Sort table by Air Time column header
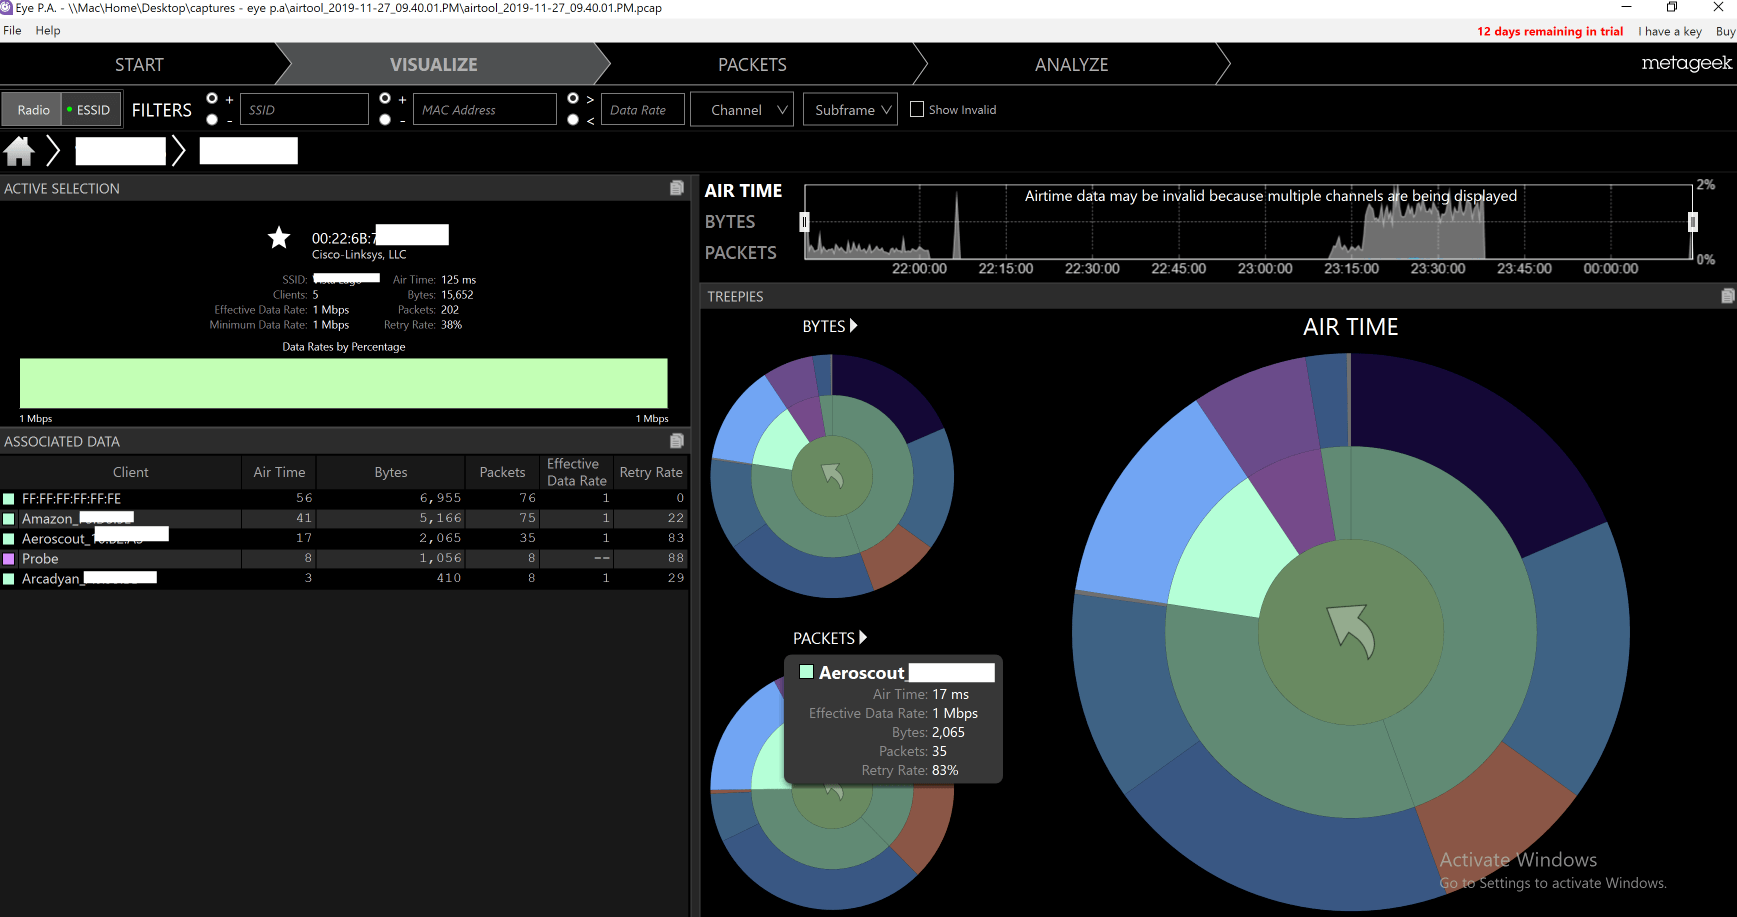Screen dimensions: 1737x917 point(279,472)
